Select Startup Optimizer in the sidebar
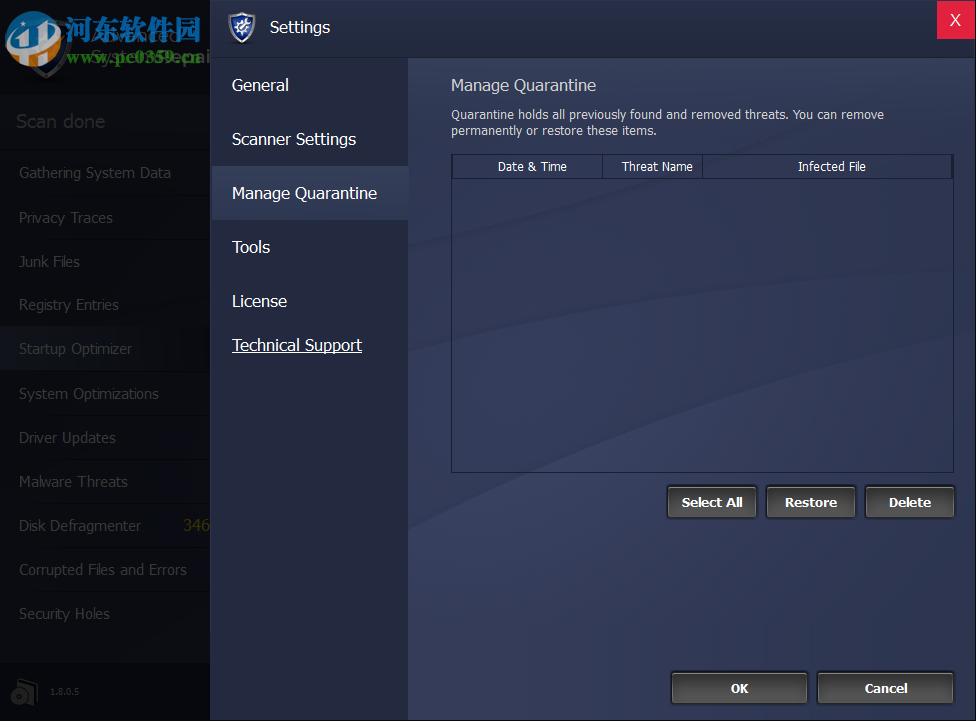 pos(75,349)
